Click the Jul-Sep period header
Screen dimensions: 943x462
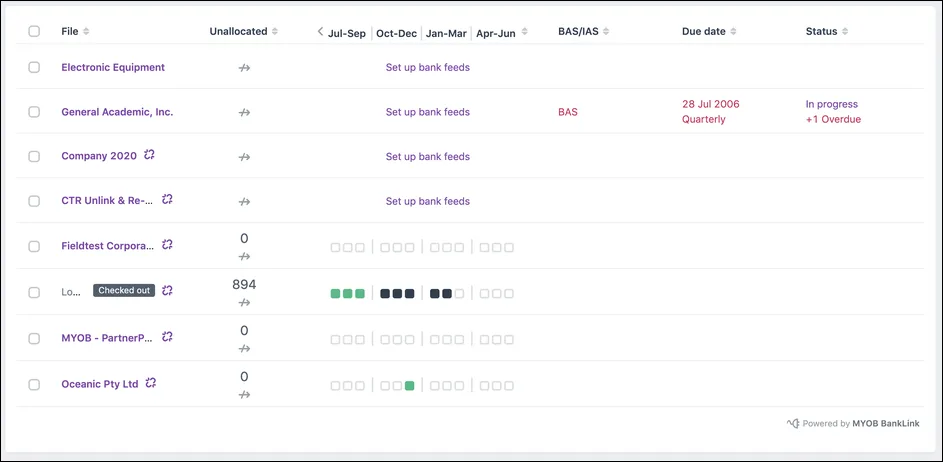(x=347, y=33)
